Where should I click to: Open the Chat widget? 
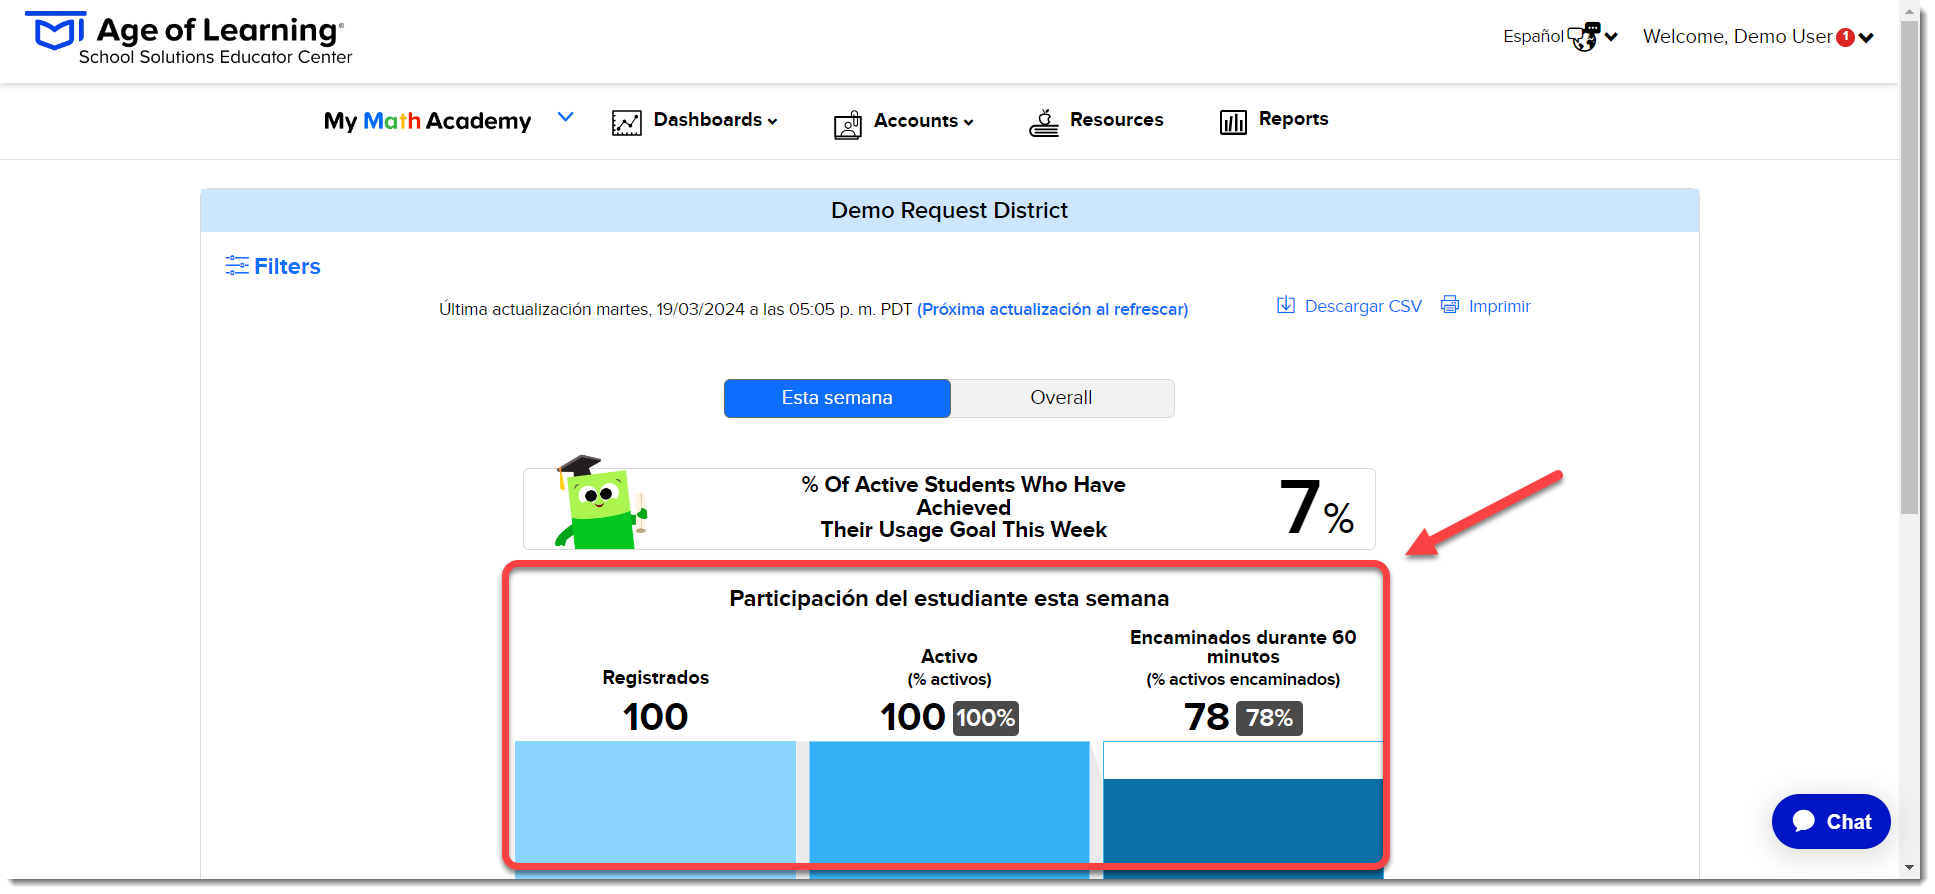pos(1831,822)
